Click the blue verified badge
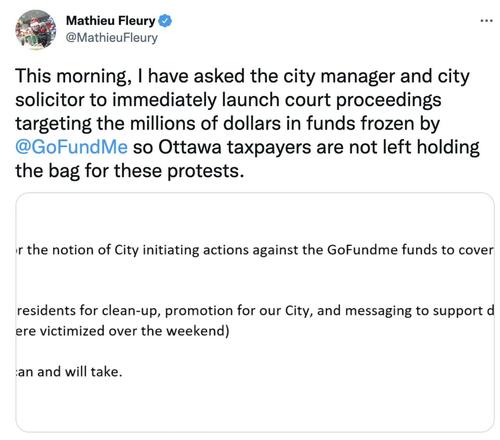This screenshot has height=440, width=500. coord(165,21)
